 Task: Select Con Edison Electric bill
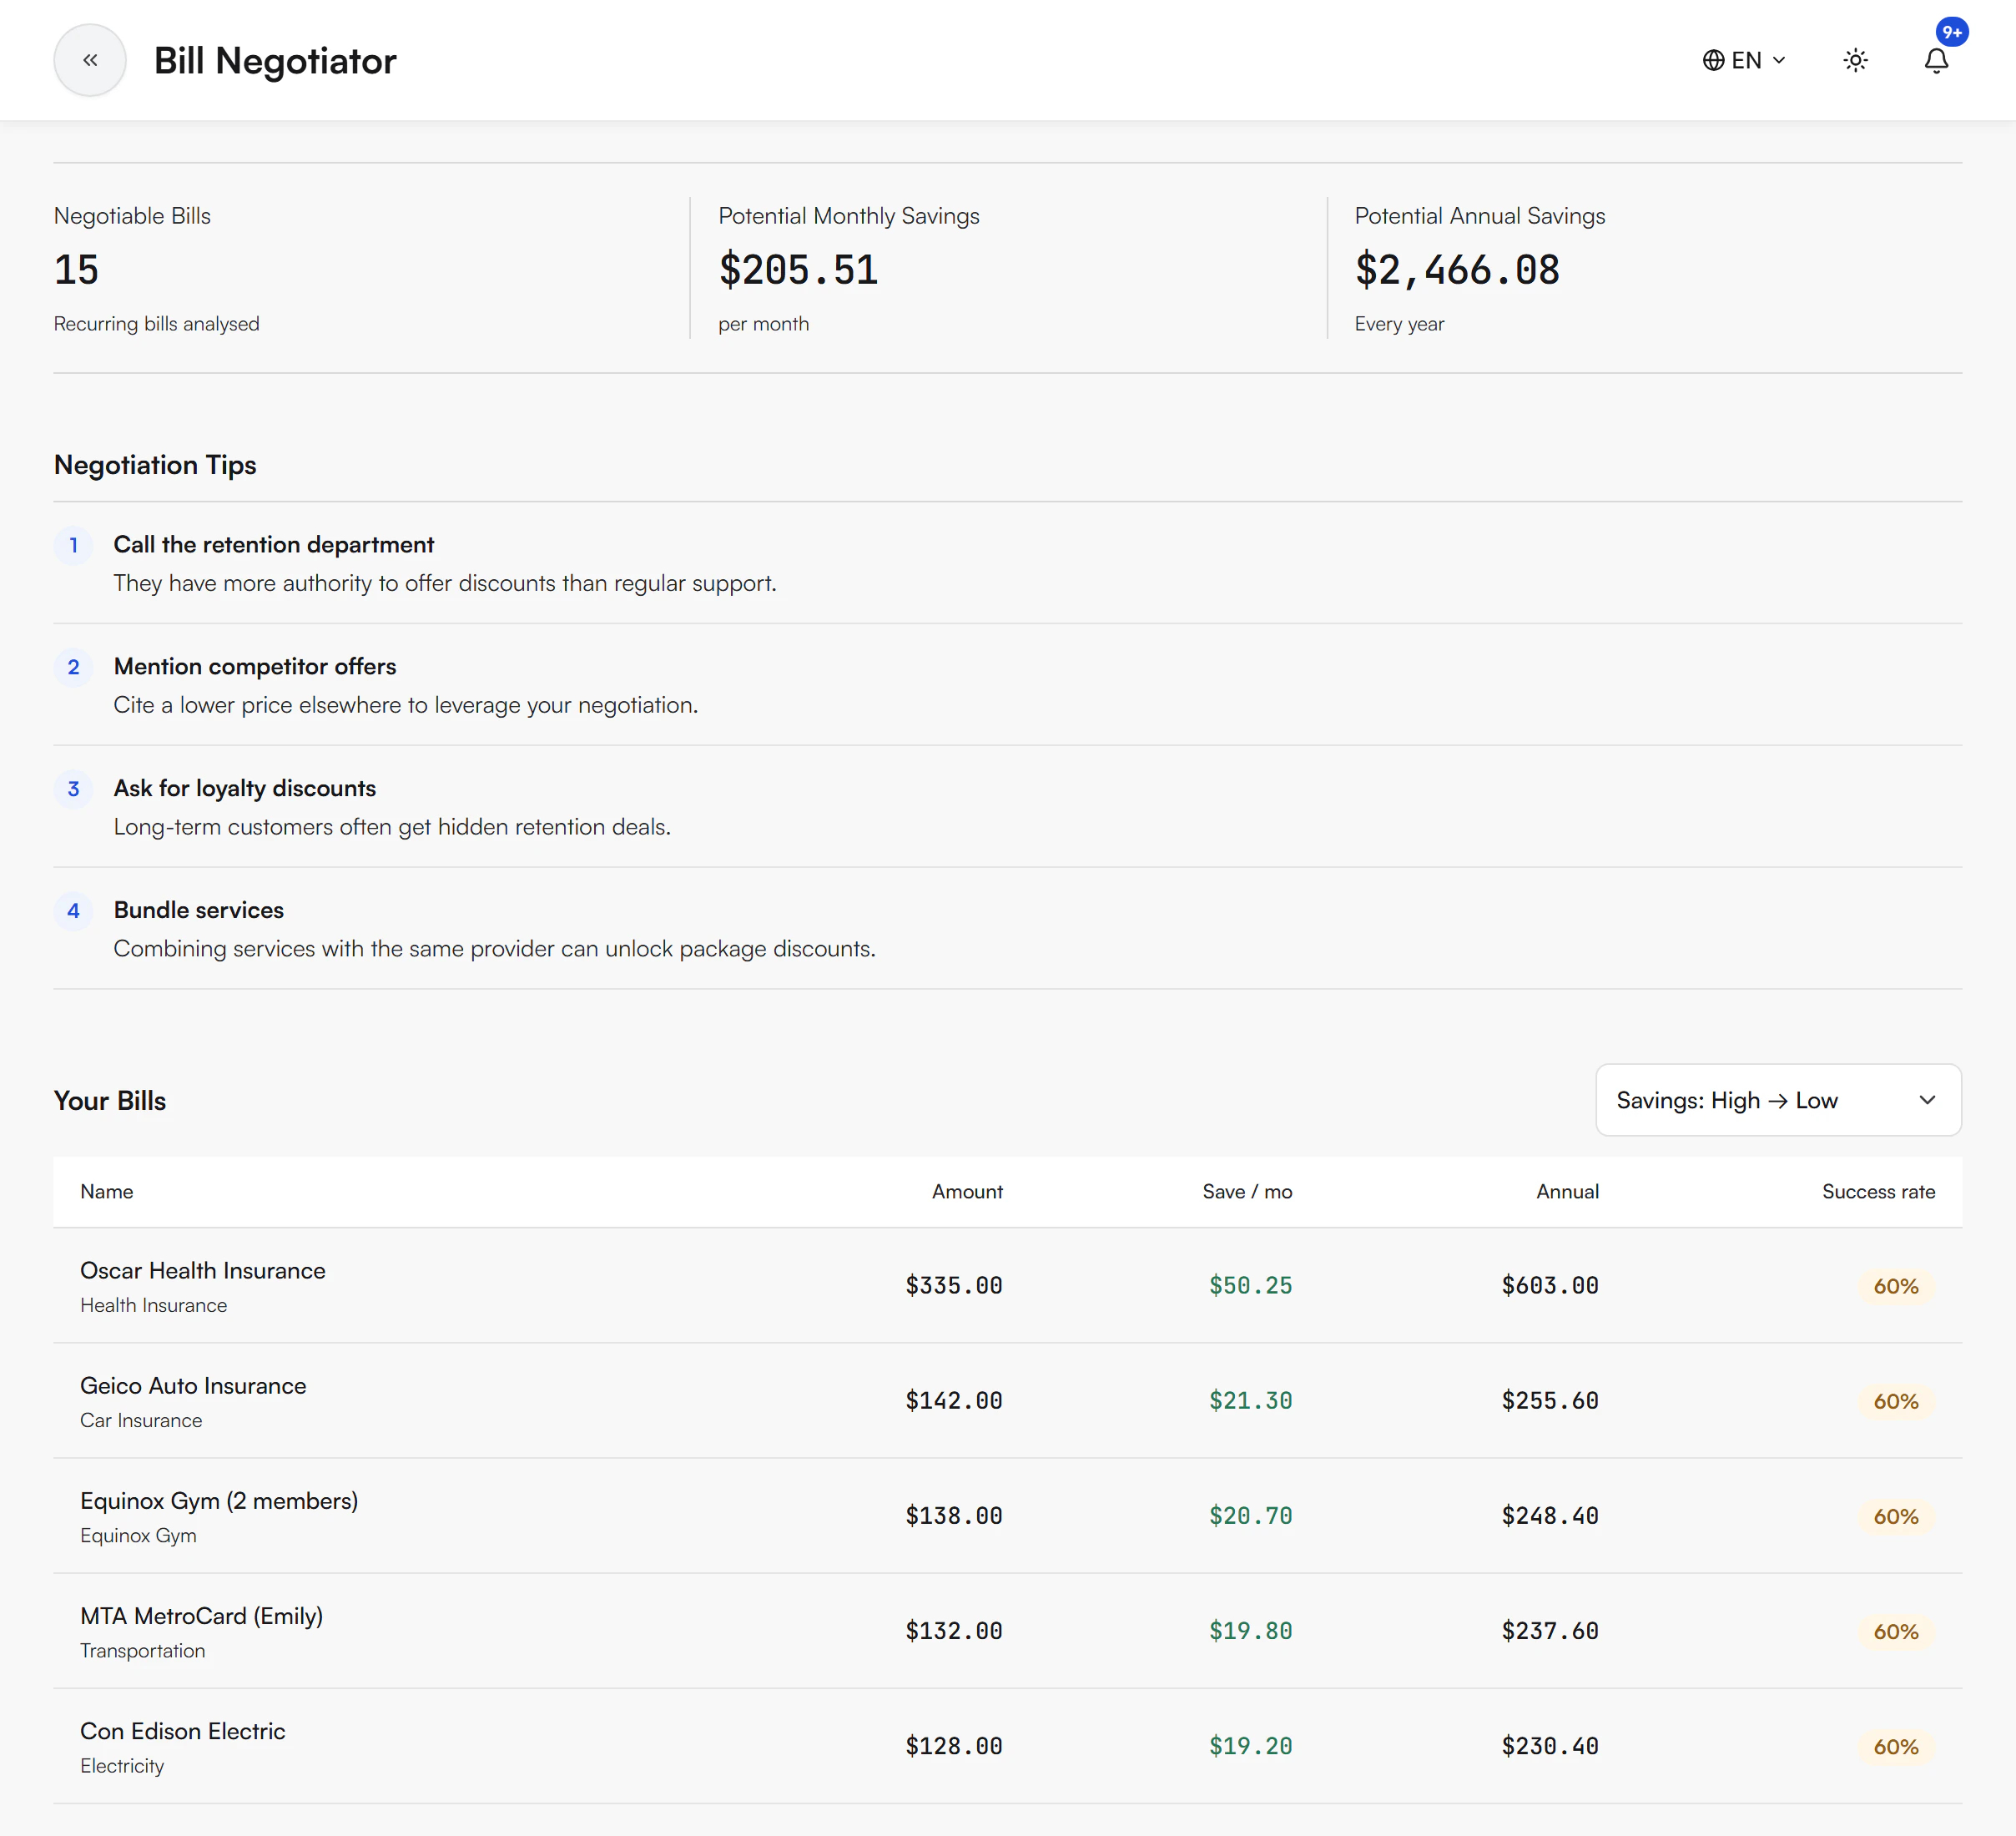183,1730
